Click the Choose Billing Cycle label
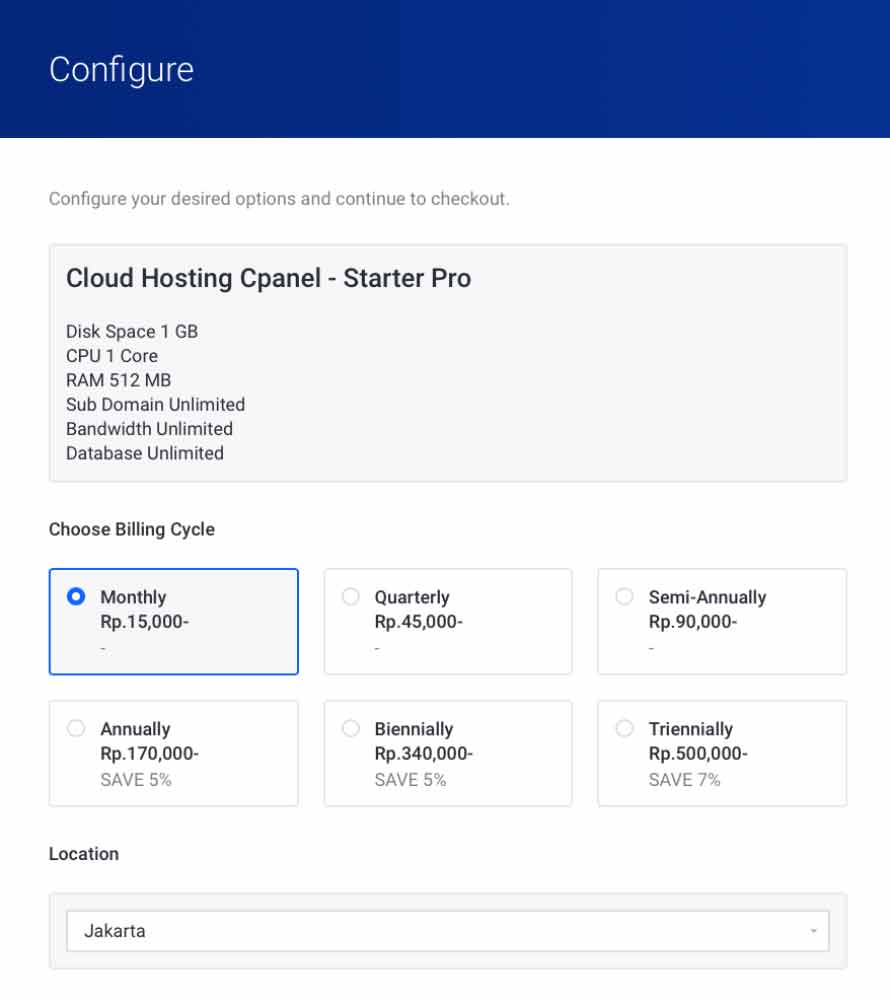The image size is (890, 1000). [132, 529]
